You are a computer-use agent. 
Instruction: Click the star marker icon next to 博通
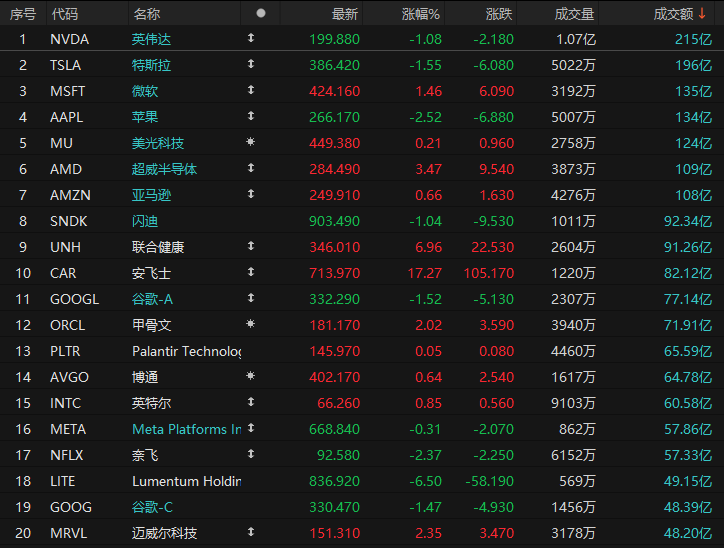tap(251, 376)
